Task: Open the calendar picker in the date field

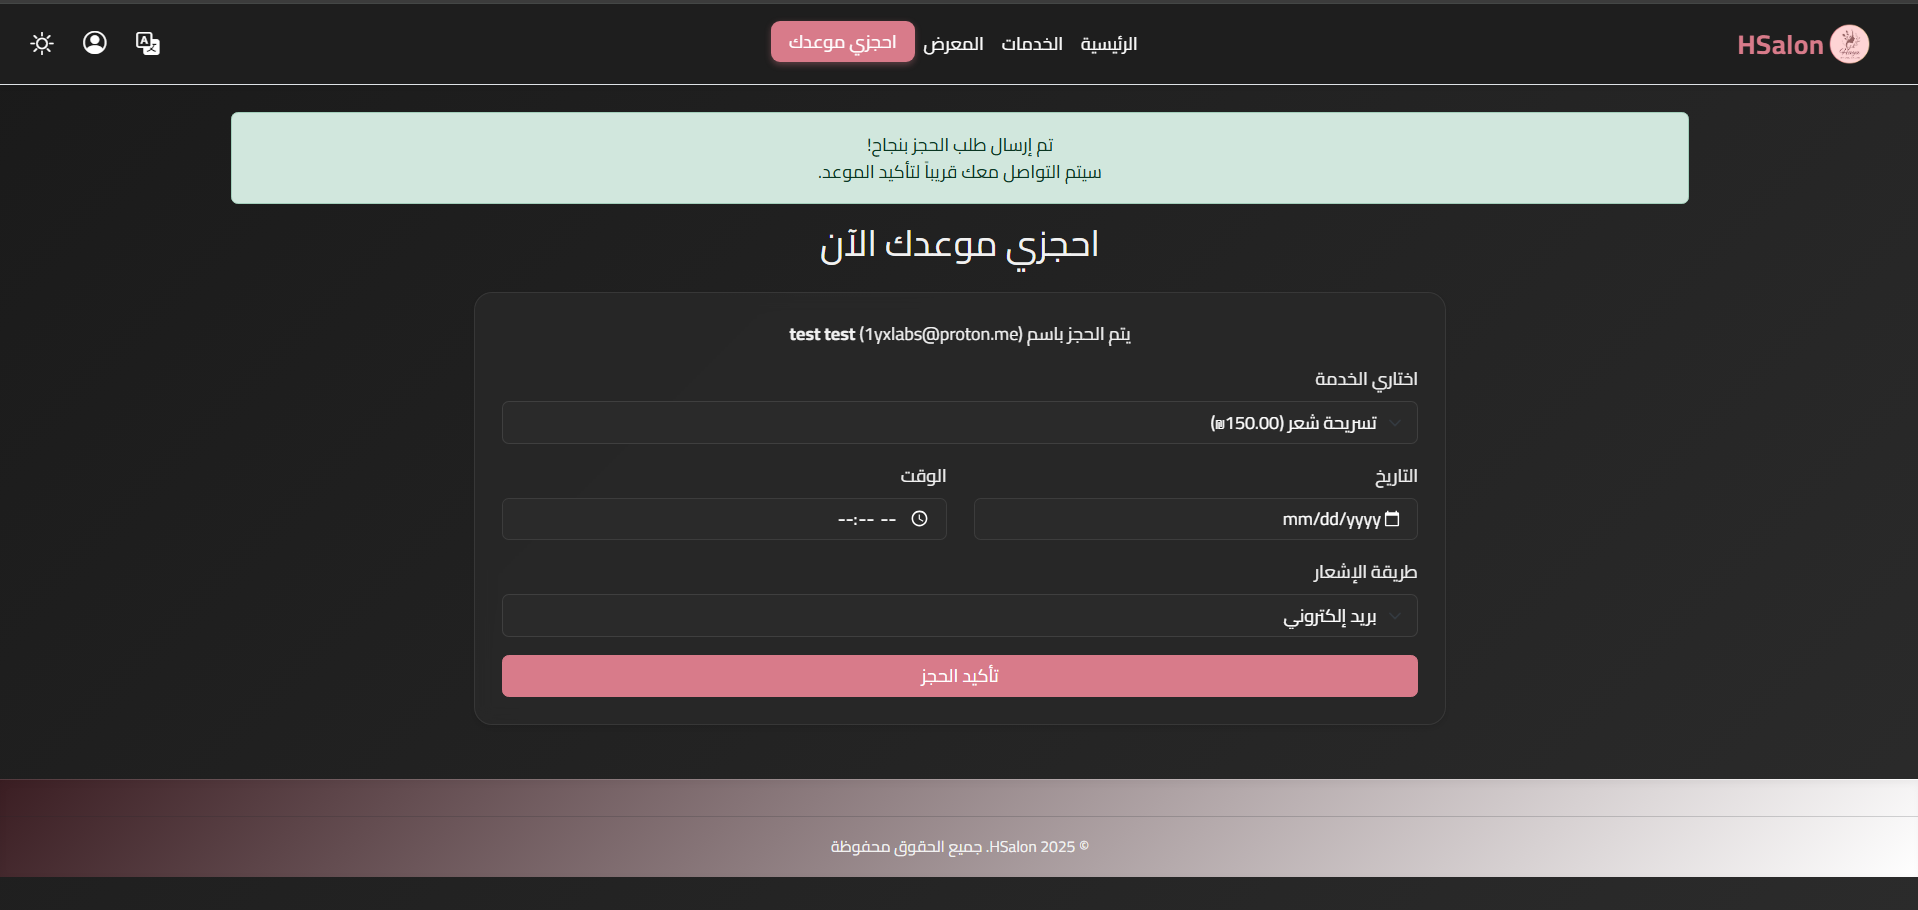Action: click(1393, 518)
